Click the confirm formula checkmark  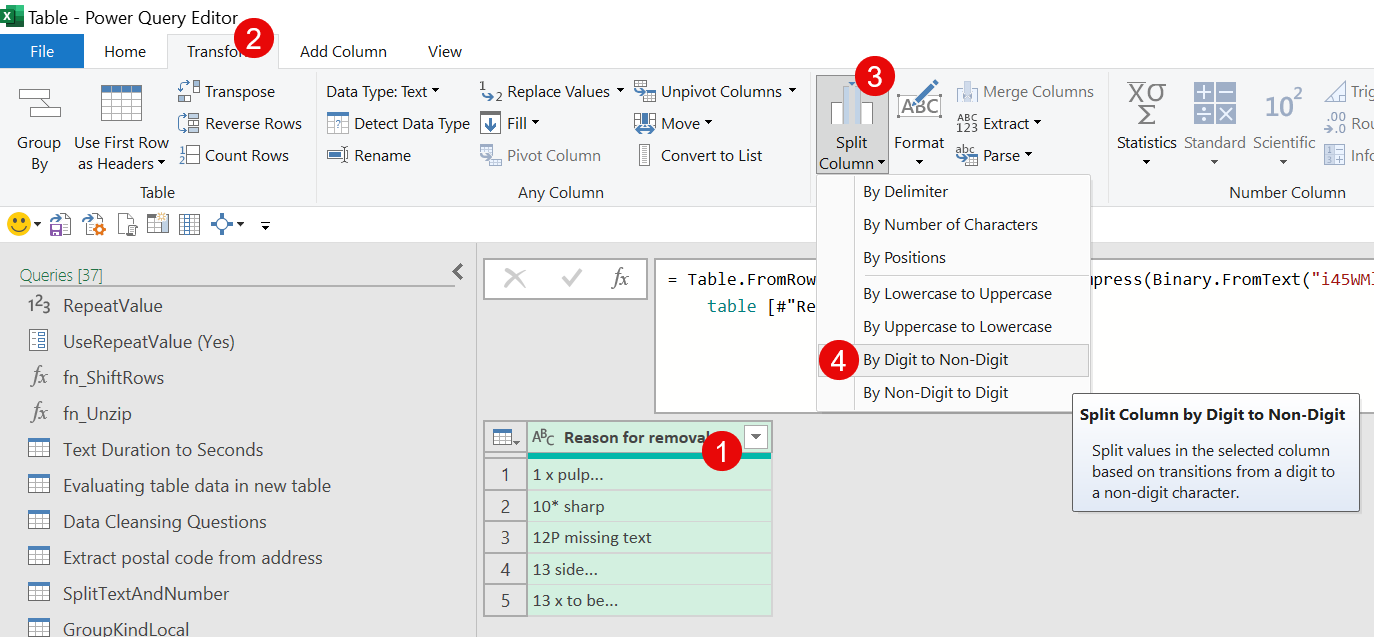pyautogui.click(x=571, y=279)
